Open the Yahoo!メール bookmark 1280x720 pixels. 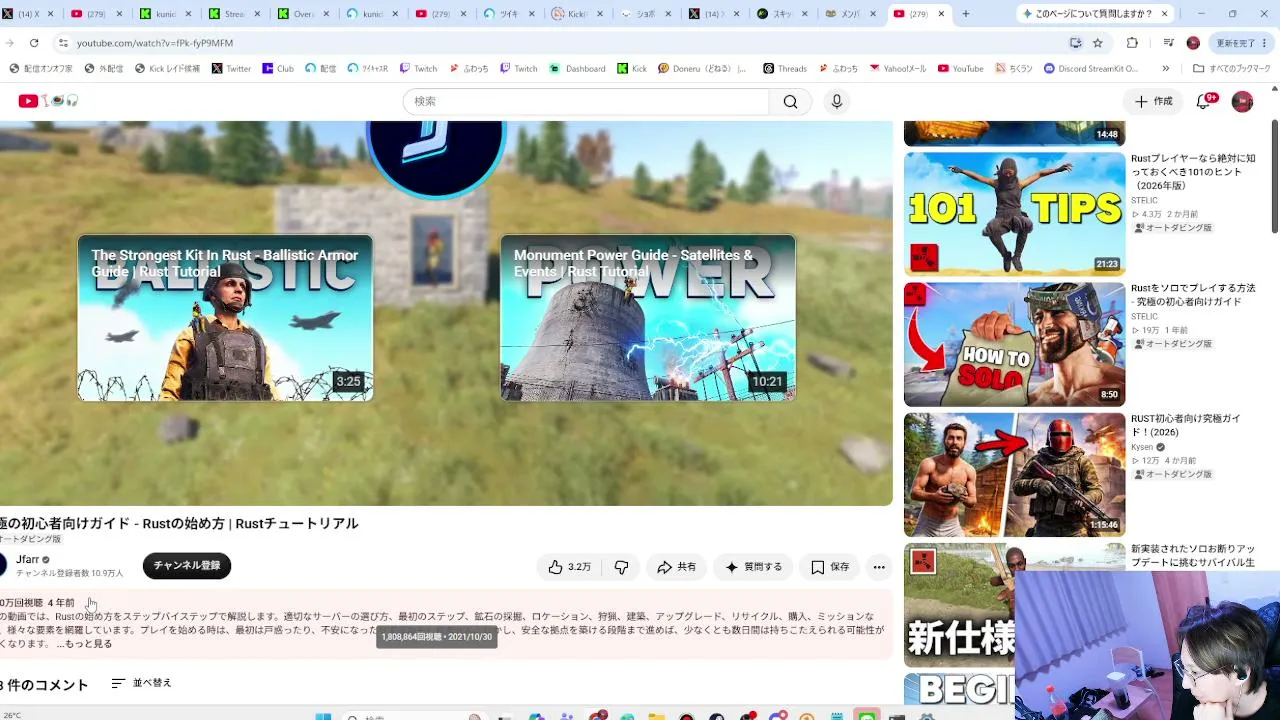pos(897,69)
